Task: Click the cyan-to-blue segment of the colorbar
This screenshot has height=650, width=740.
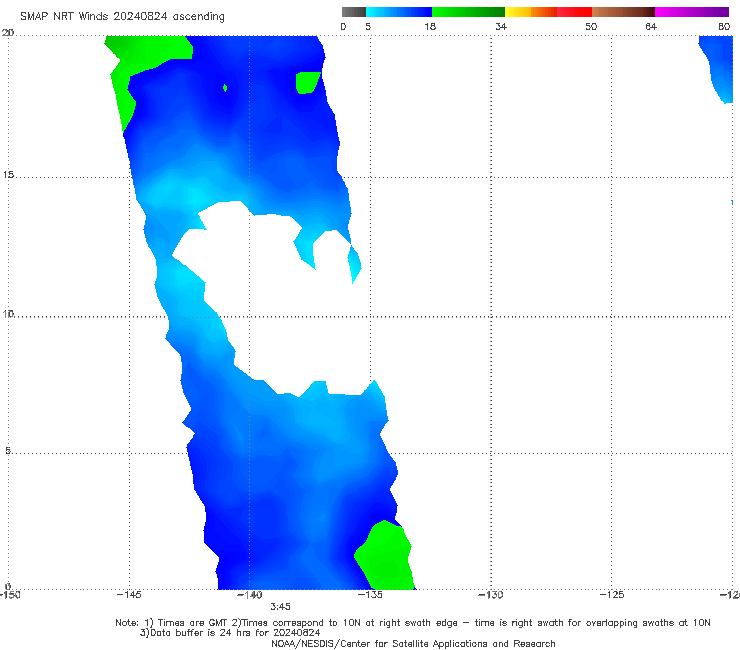Action: [x=399, y=12]
